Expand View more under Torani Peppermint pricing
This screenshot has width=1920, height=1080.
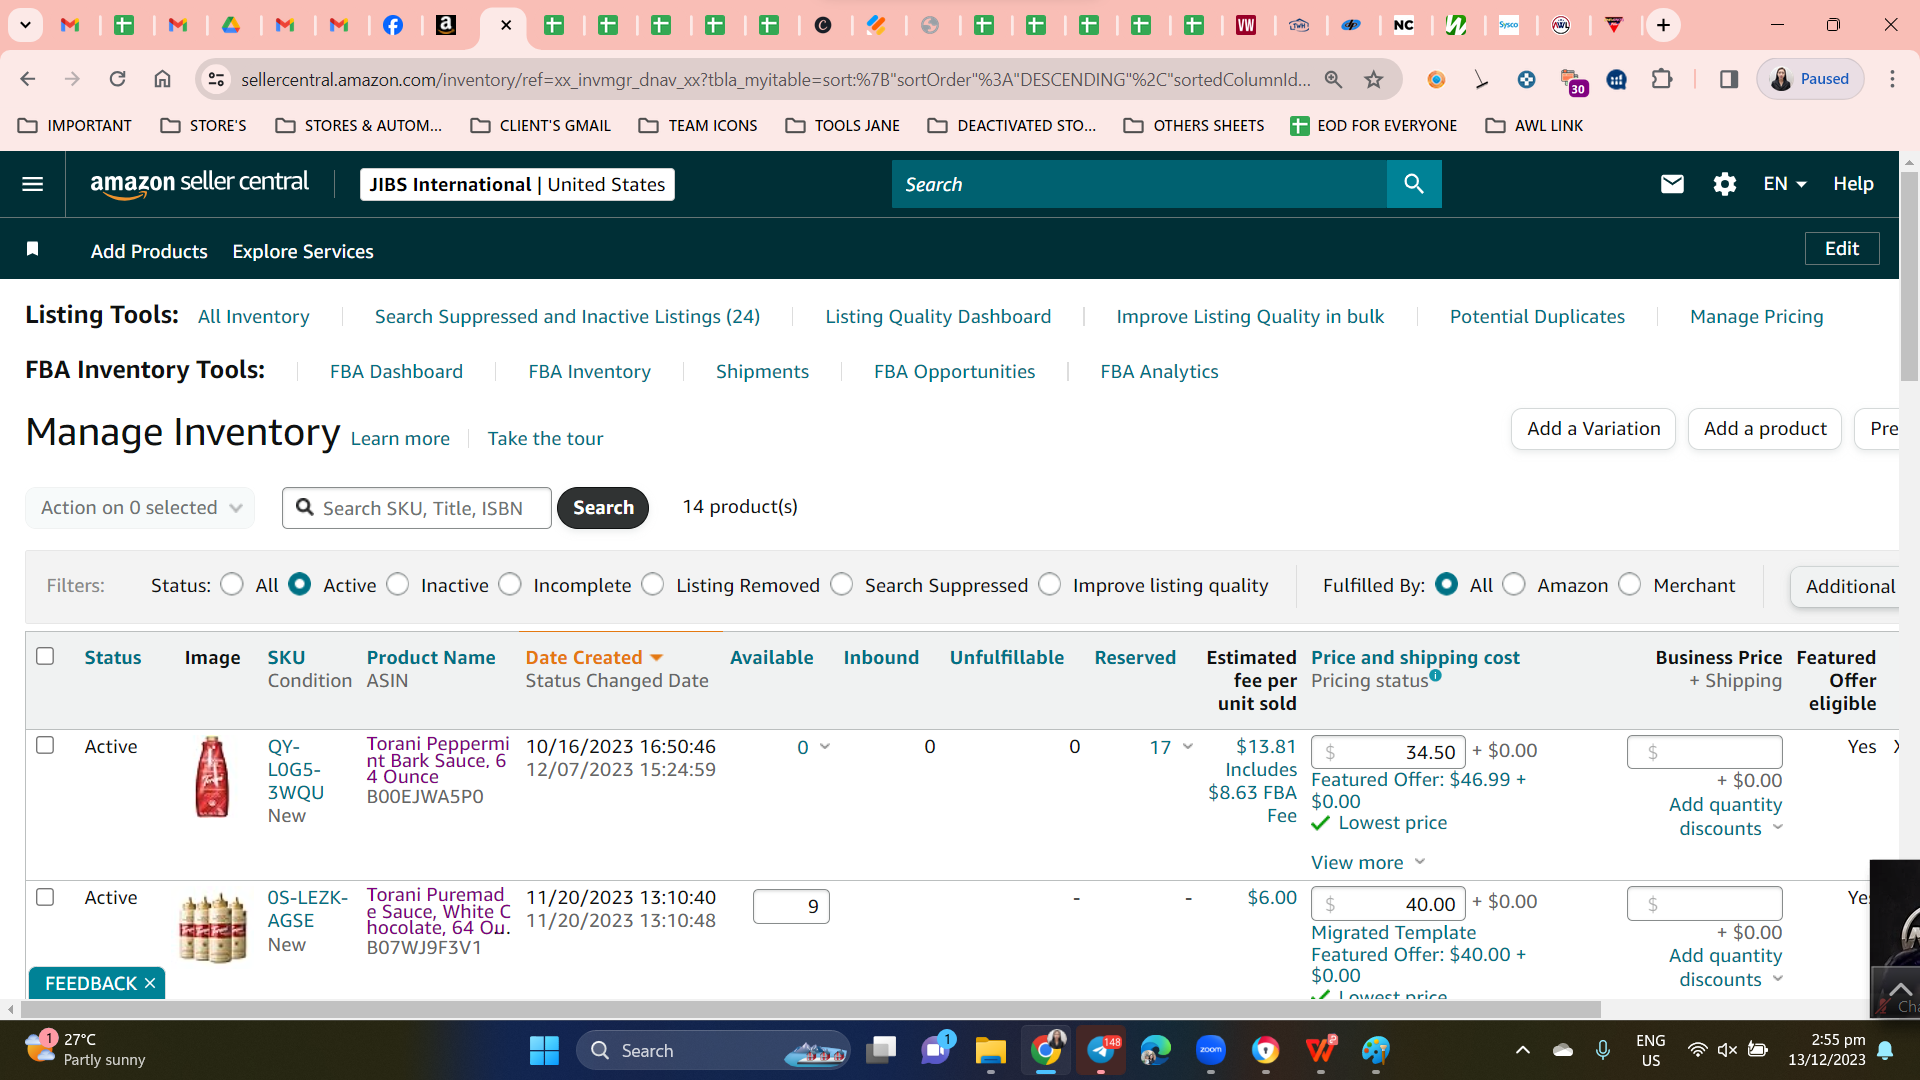point(1368,862)
